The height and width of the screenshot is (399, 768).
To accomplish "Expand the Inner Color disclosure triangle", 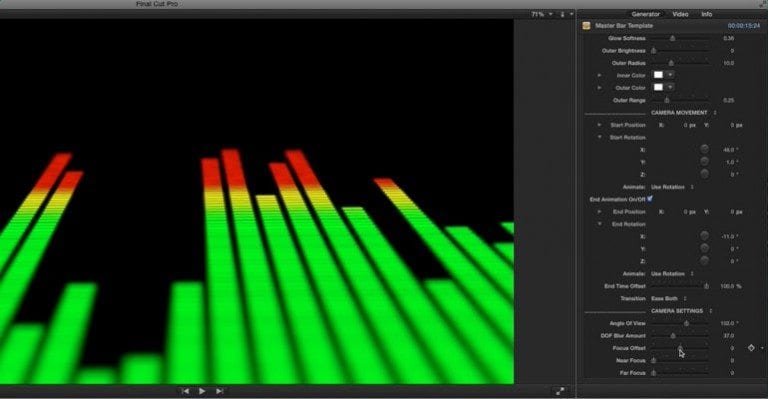I will click(x=599, y=75).
